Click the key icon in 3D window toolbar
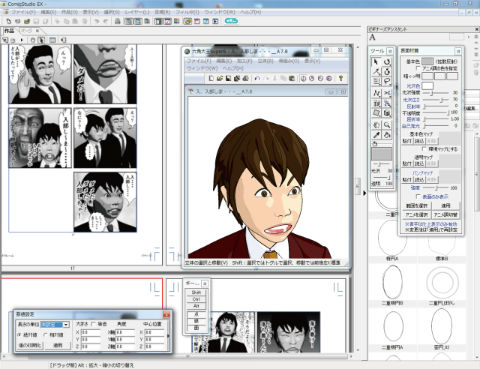Screen dimensions: 480x369 tap(341, 78)
